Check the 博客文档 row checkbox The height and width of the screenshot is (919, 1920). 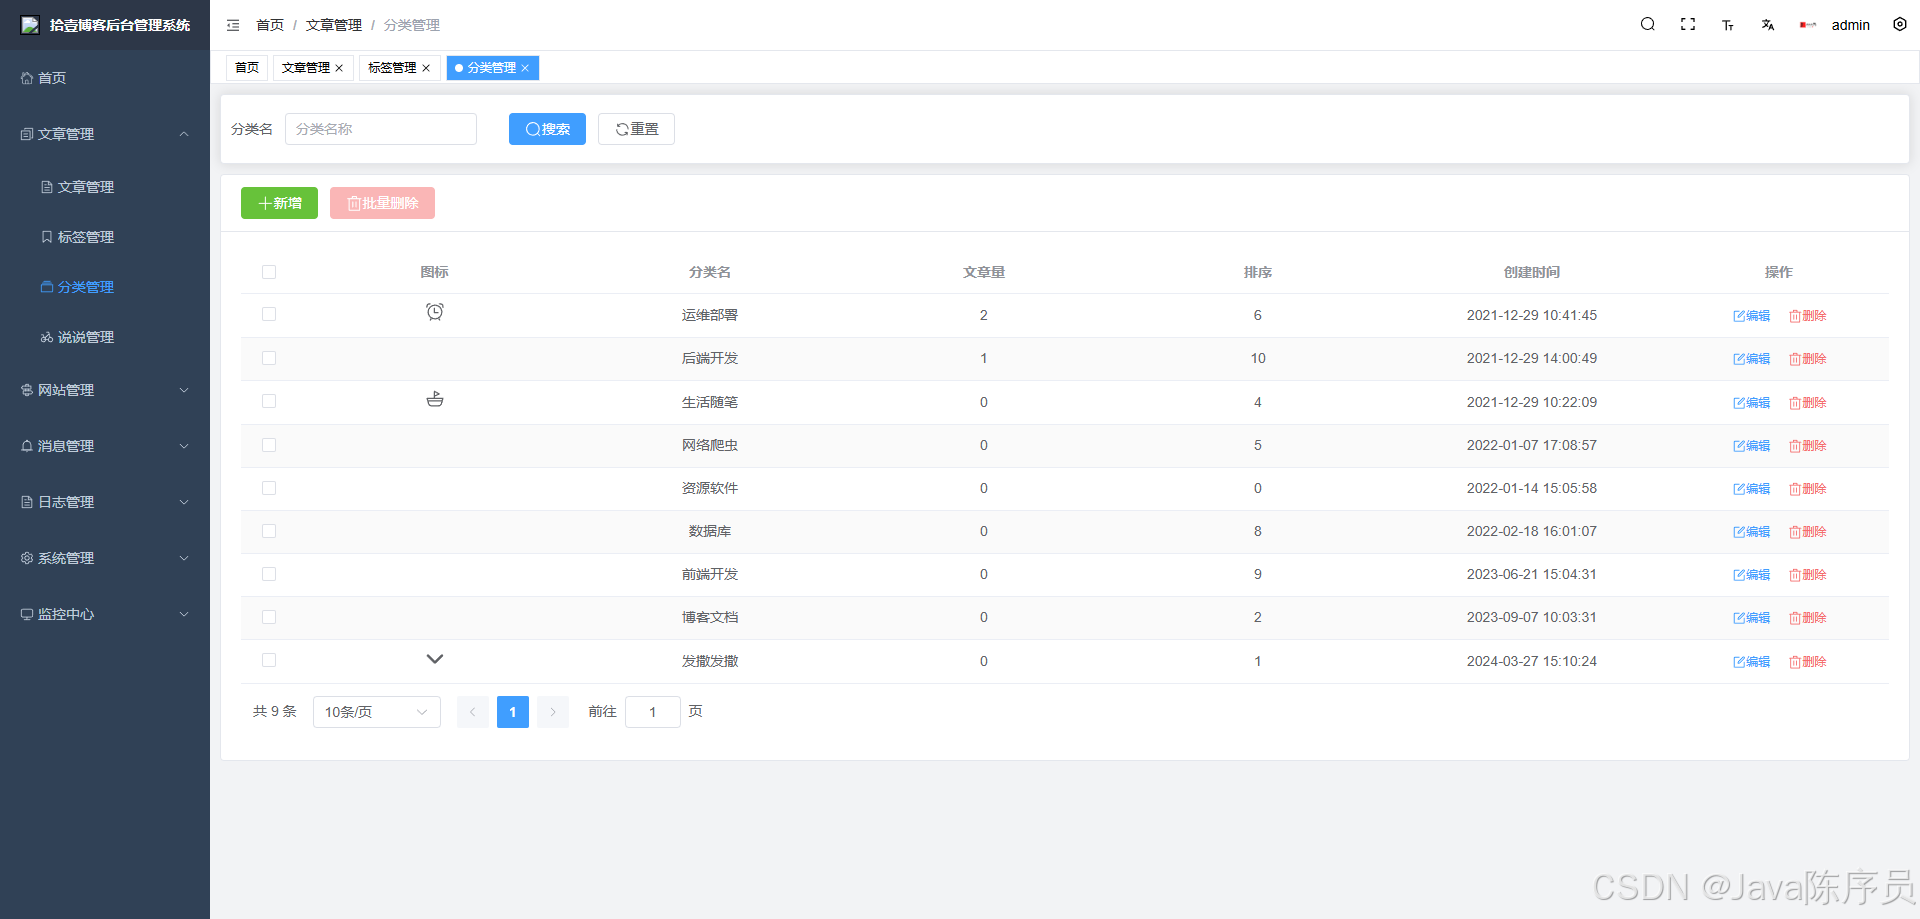[x=269, y=617]
